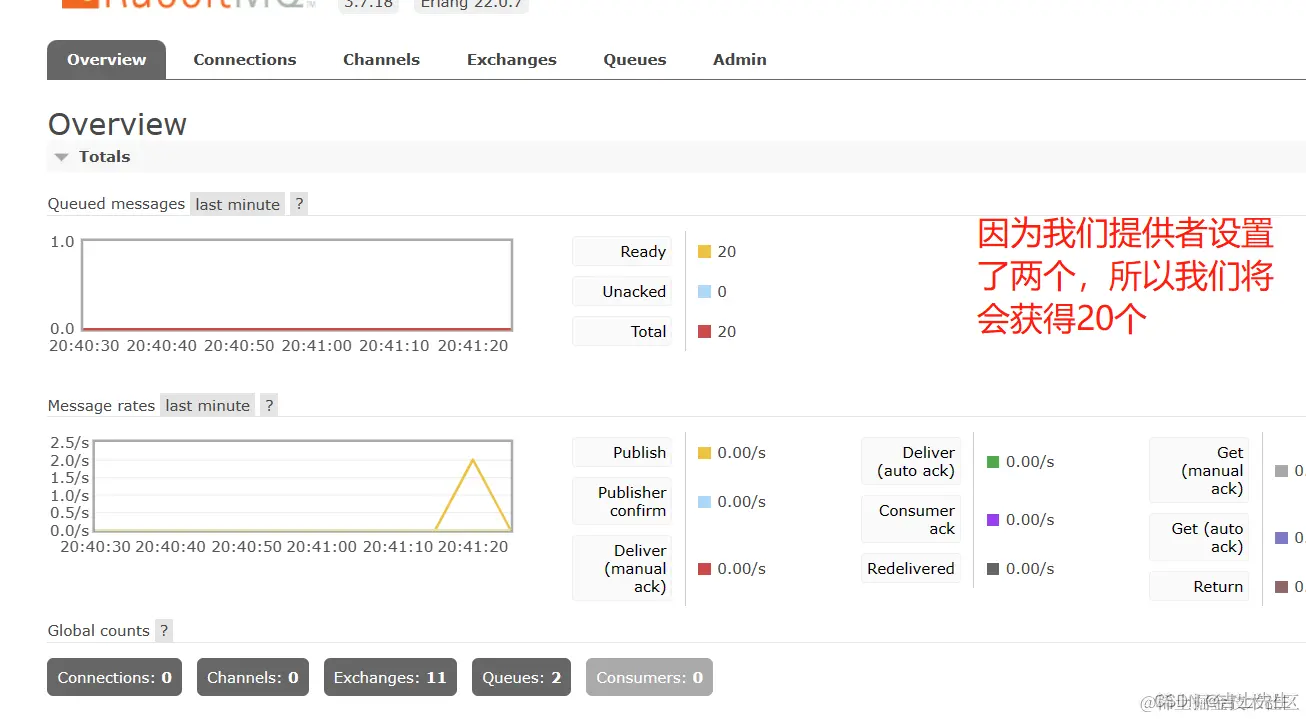Open help for Message rates
This screenshot has height=719, width=1306.
coord(269,405)
